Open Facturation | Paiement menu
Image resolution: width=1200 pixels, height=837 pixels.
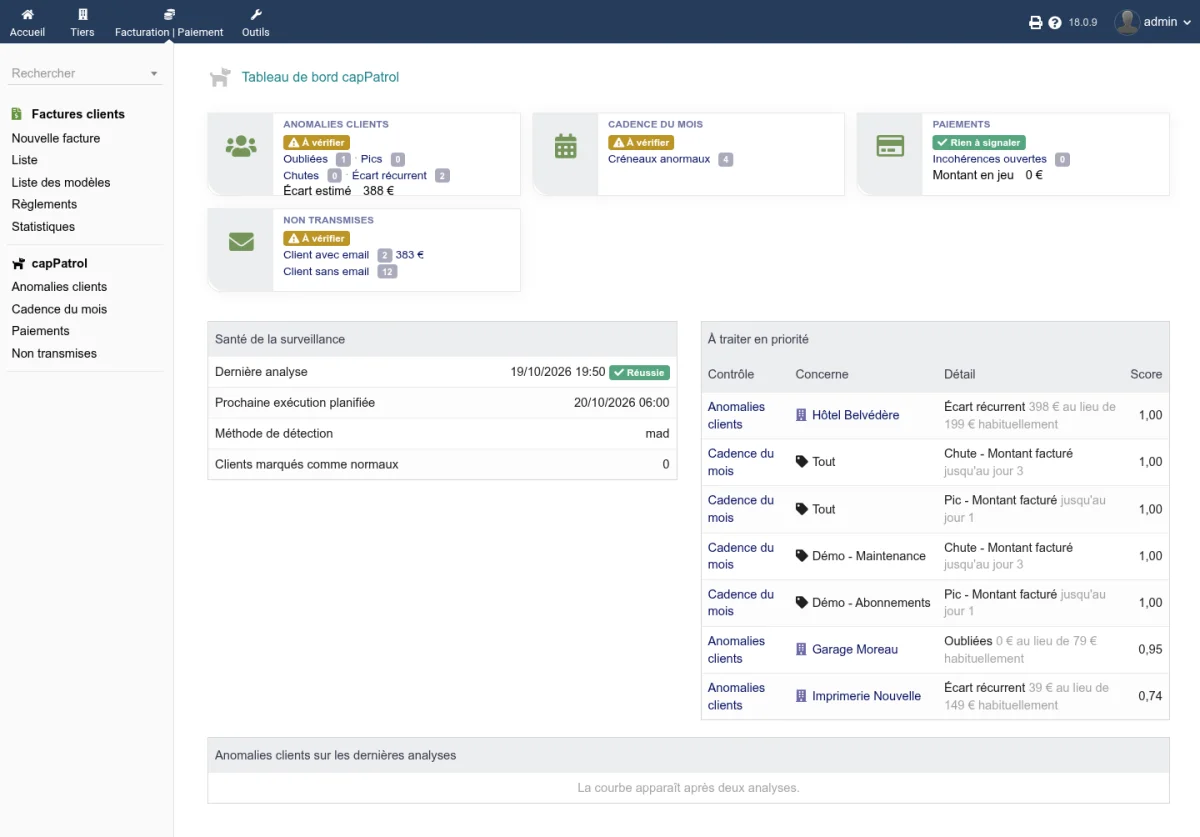[169, 22]
